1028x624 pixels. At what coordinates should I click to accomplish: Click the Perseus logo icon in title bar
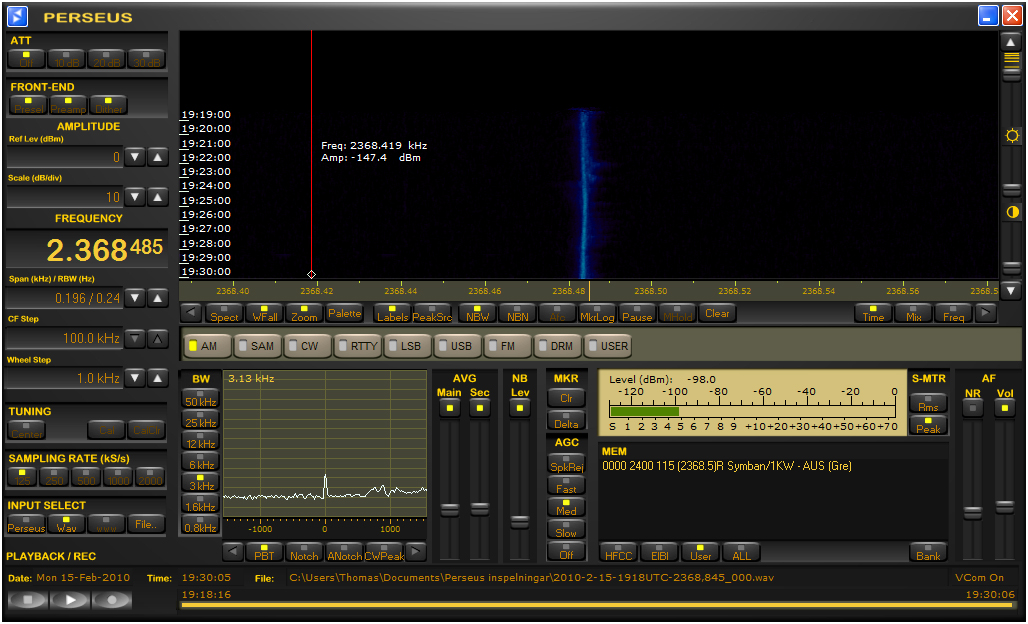tap(18, 16)
